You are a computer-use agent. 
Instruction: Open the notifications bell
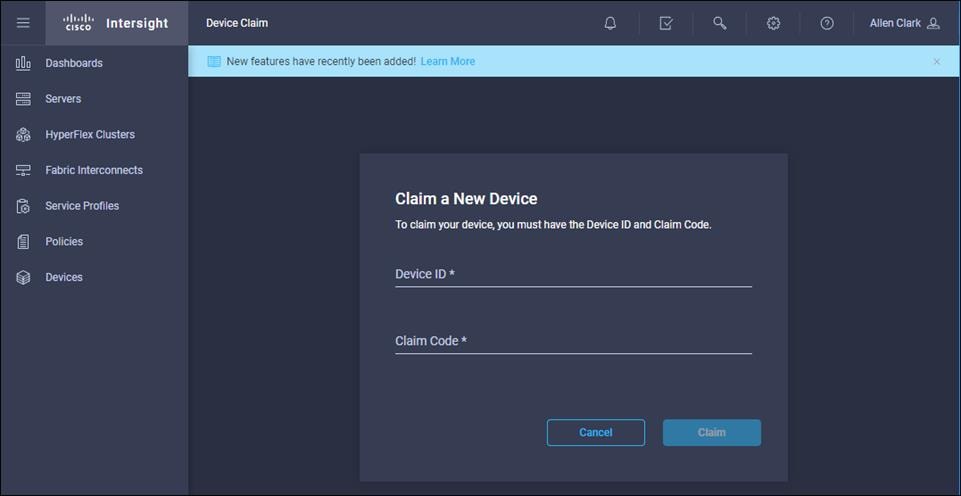tap(610, 23)
